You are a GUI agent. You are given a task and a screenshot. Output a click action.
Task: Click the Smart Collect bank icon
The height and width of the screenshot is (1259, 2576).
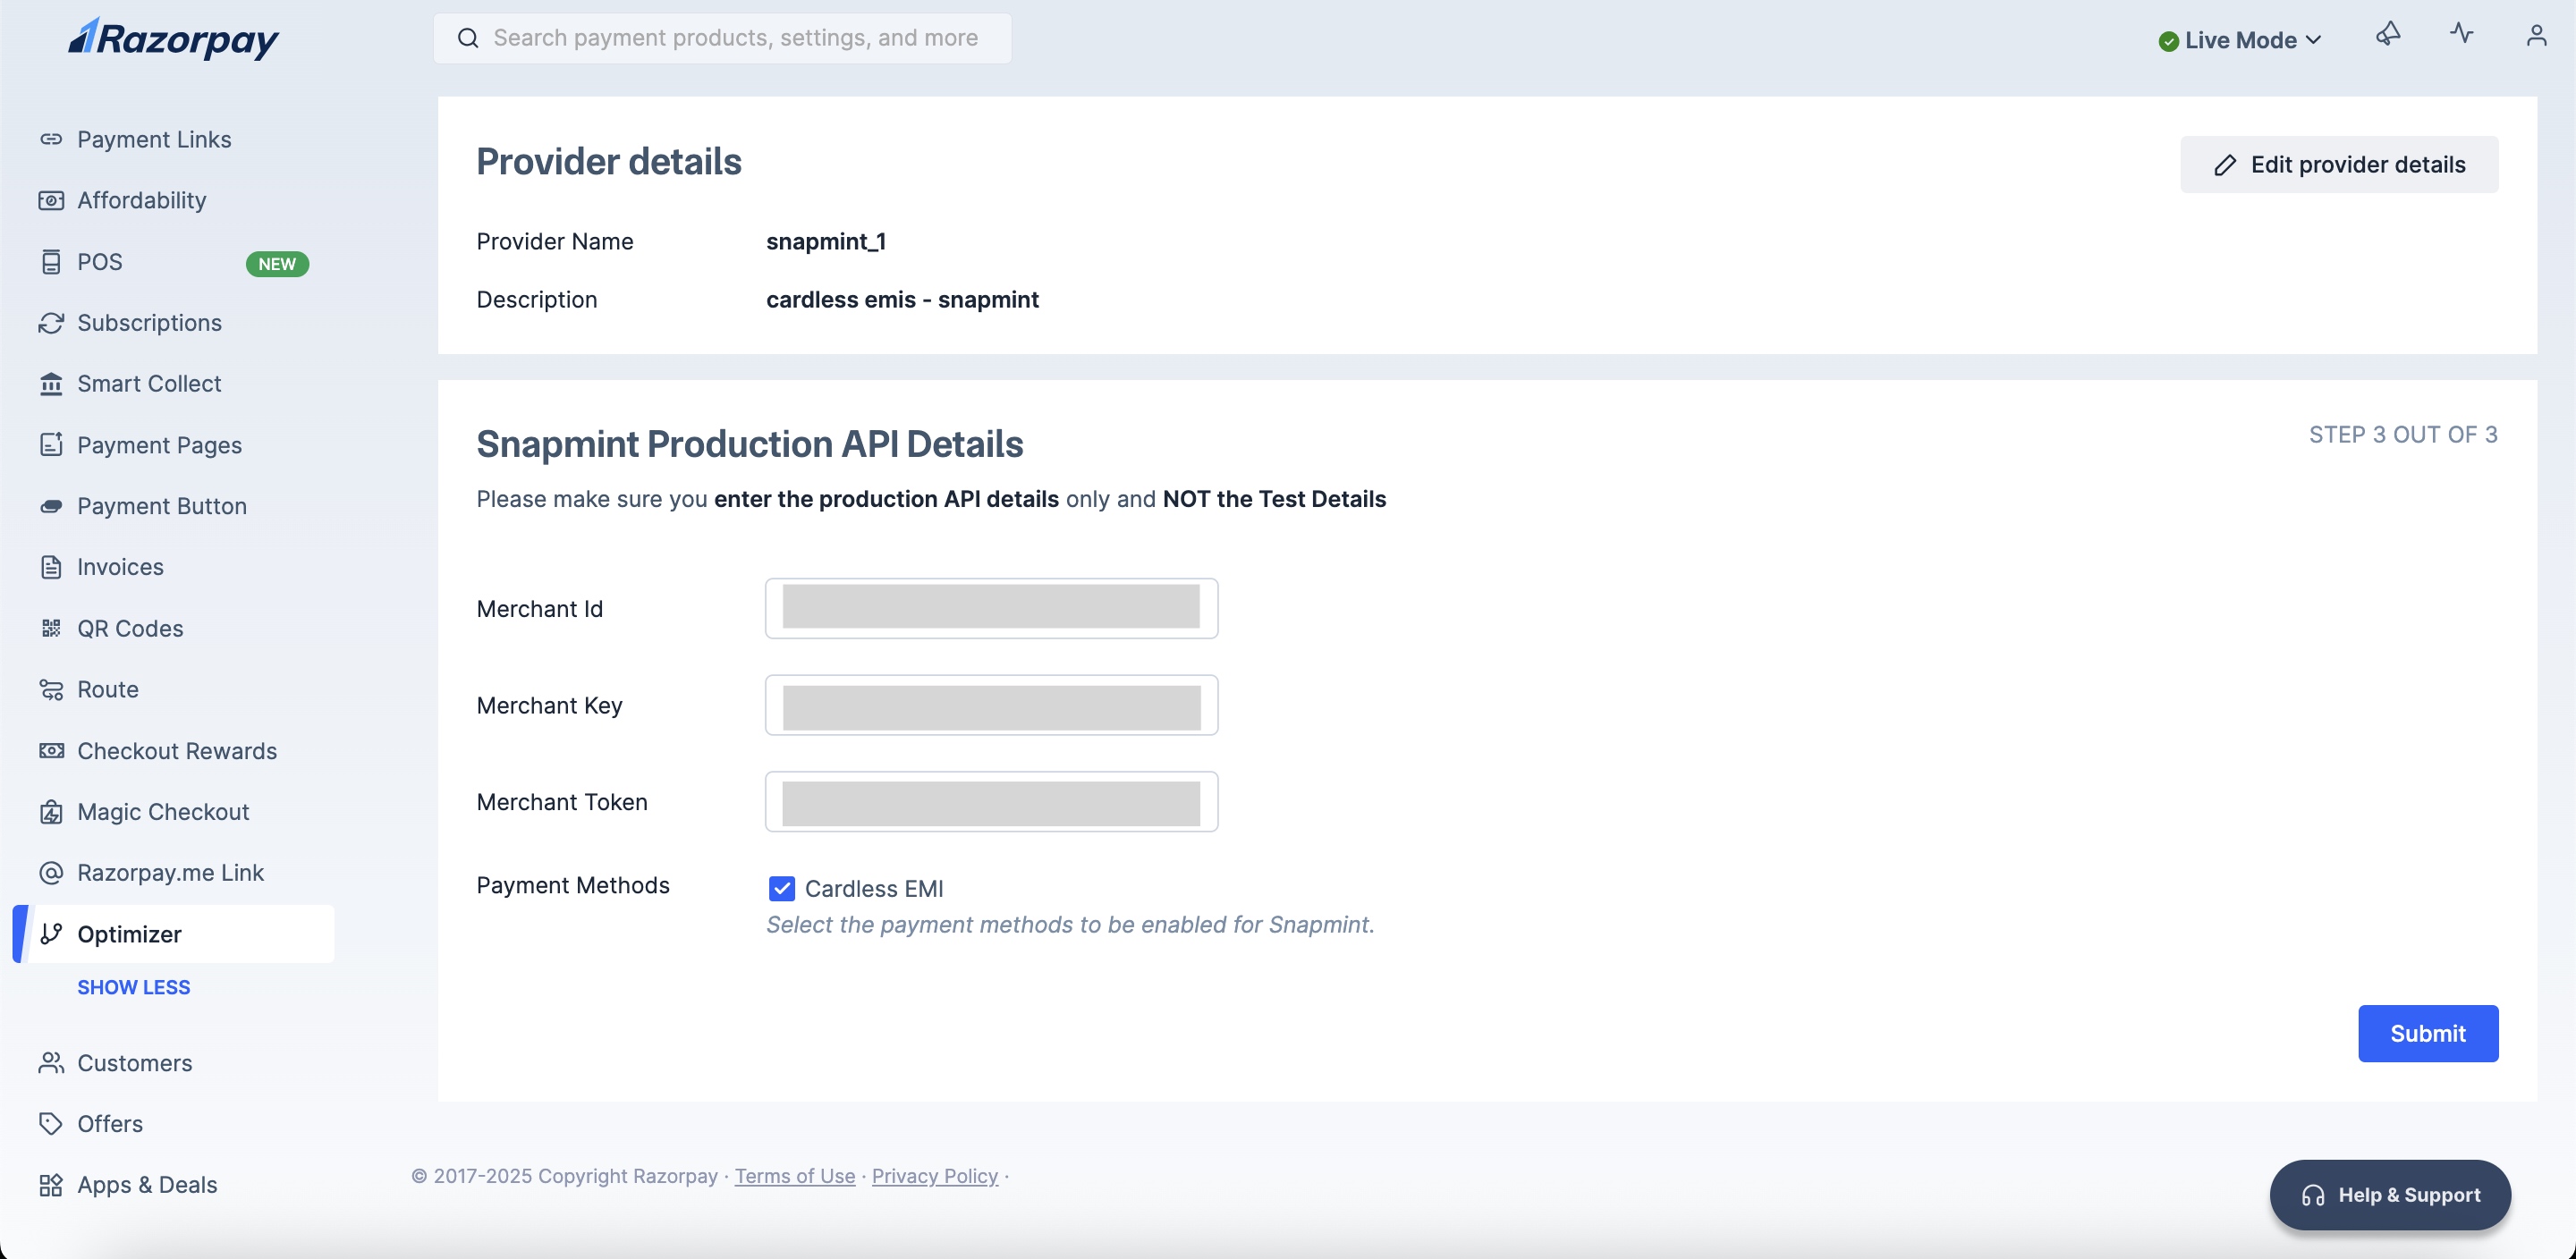[51, 384]
